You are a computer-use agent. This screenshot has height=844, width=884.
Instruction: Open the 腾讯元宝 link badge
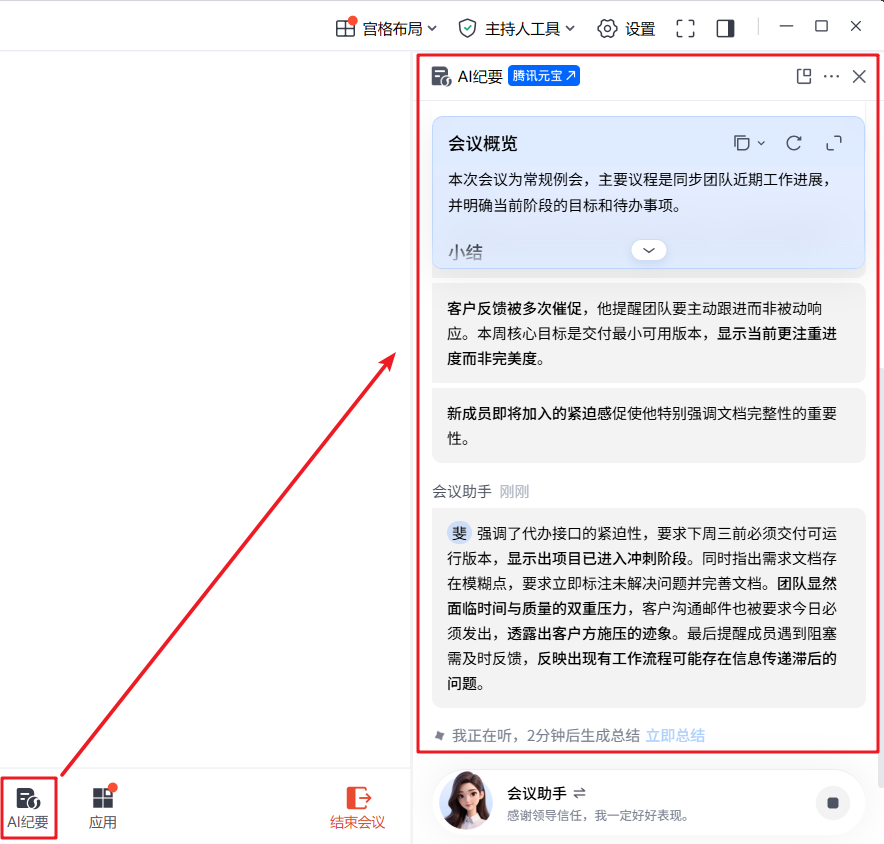(x=543, y=76)
